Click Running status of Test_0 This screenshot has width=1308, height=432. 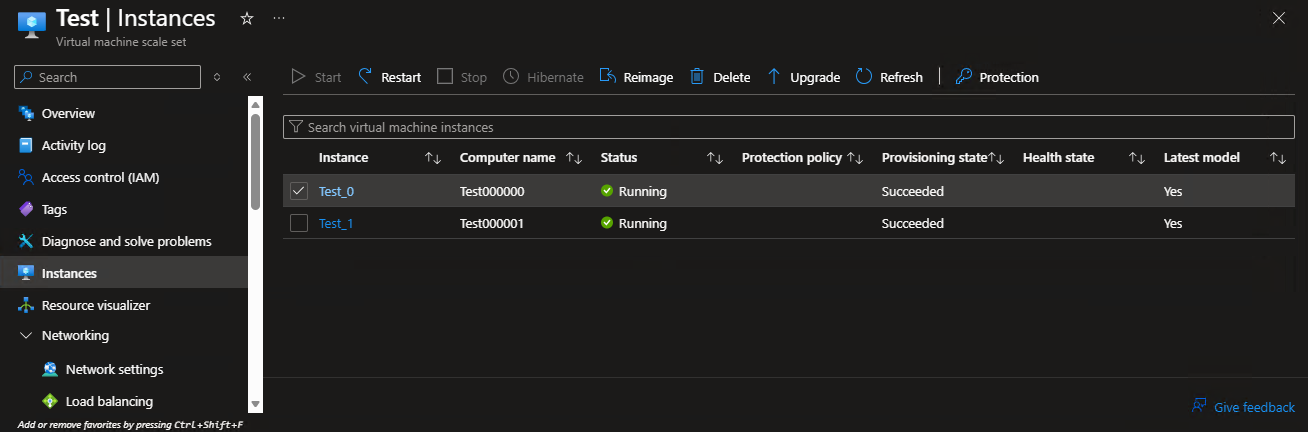click(x=634, y=191)
